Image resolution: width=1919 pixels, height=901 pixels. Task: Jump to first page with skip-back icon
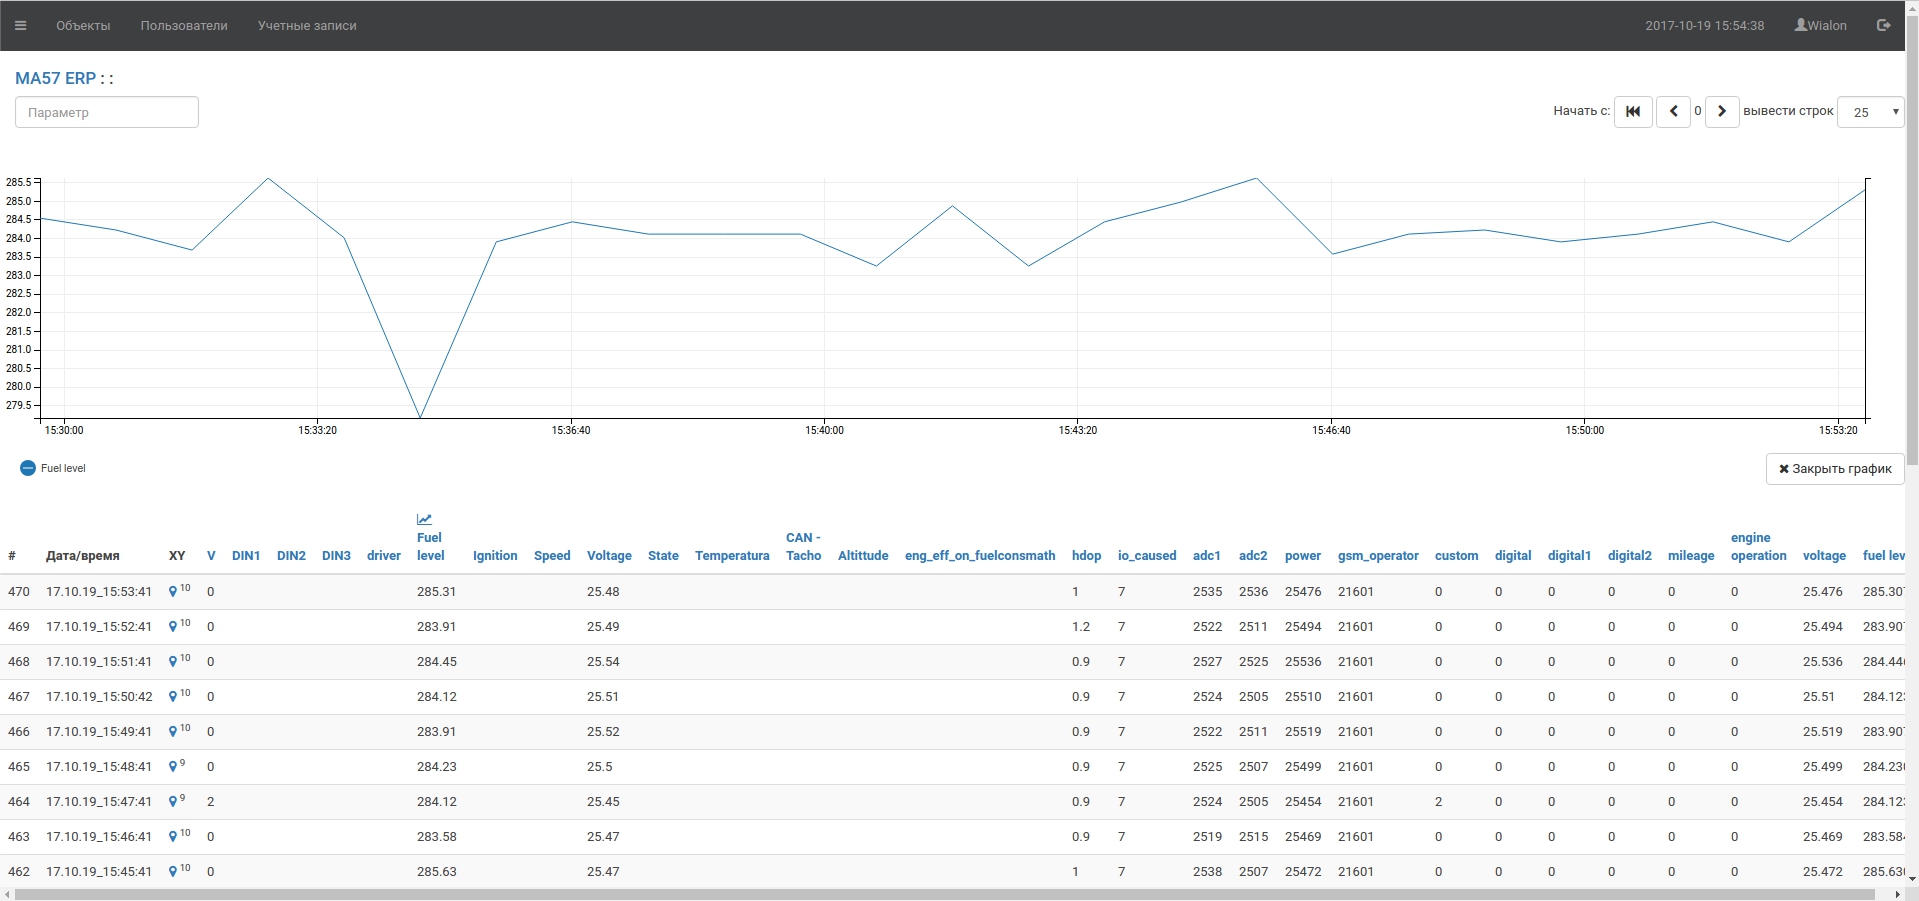1632,111
